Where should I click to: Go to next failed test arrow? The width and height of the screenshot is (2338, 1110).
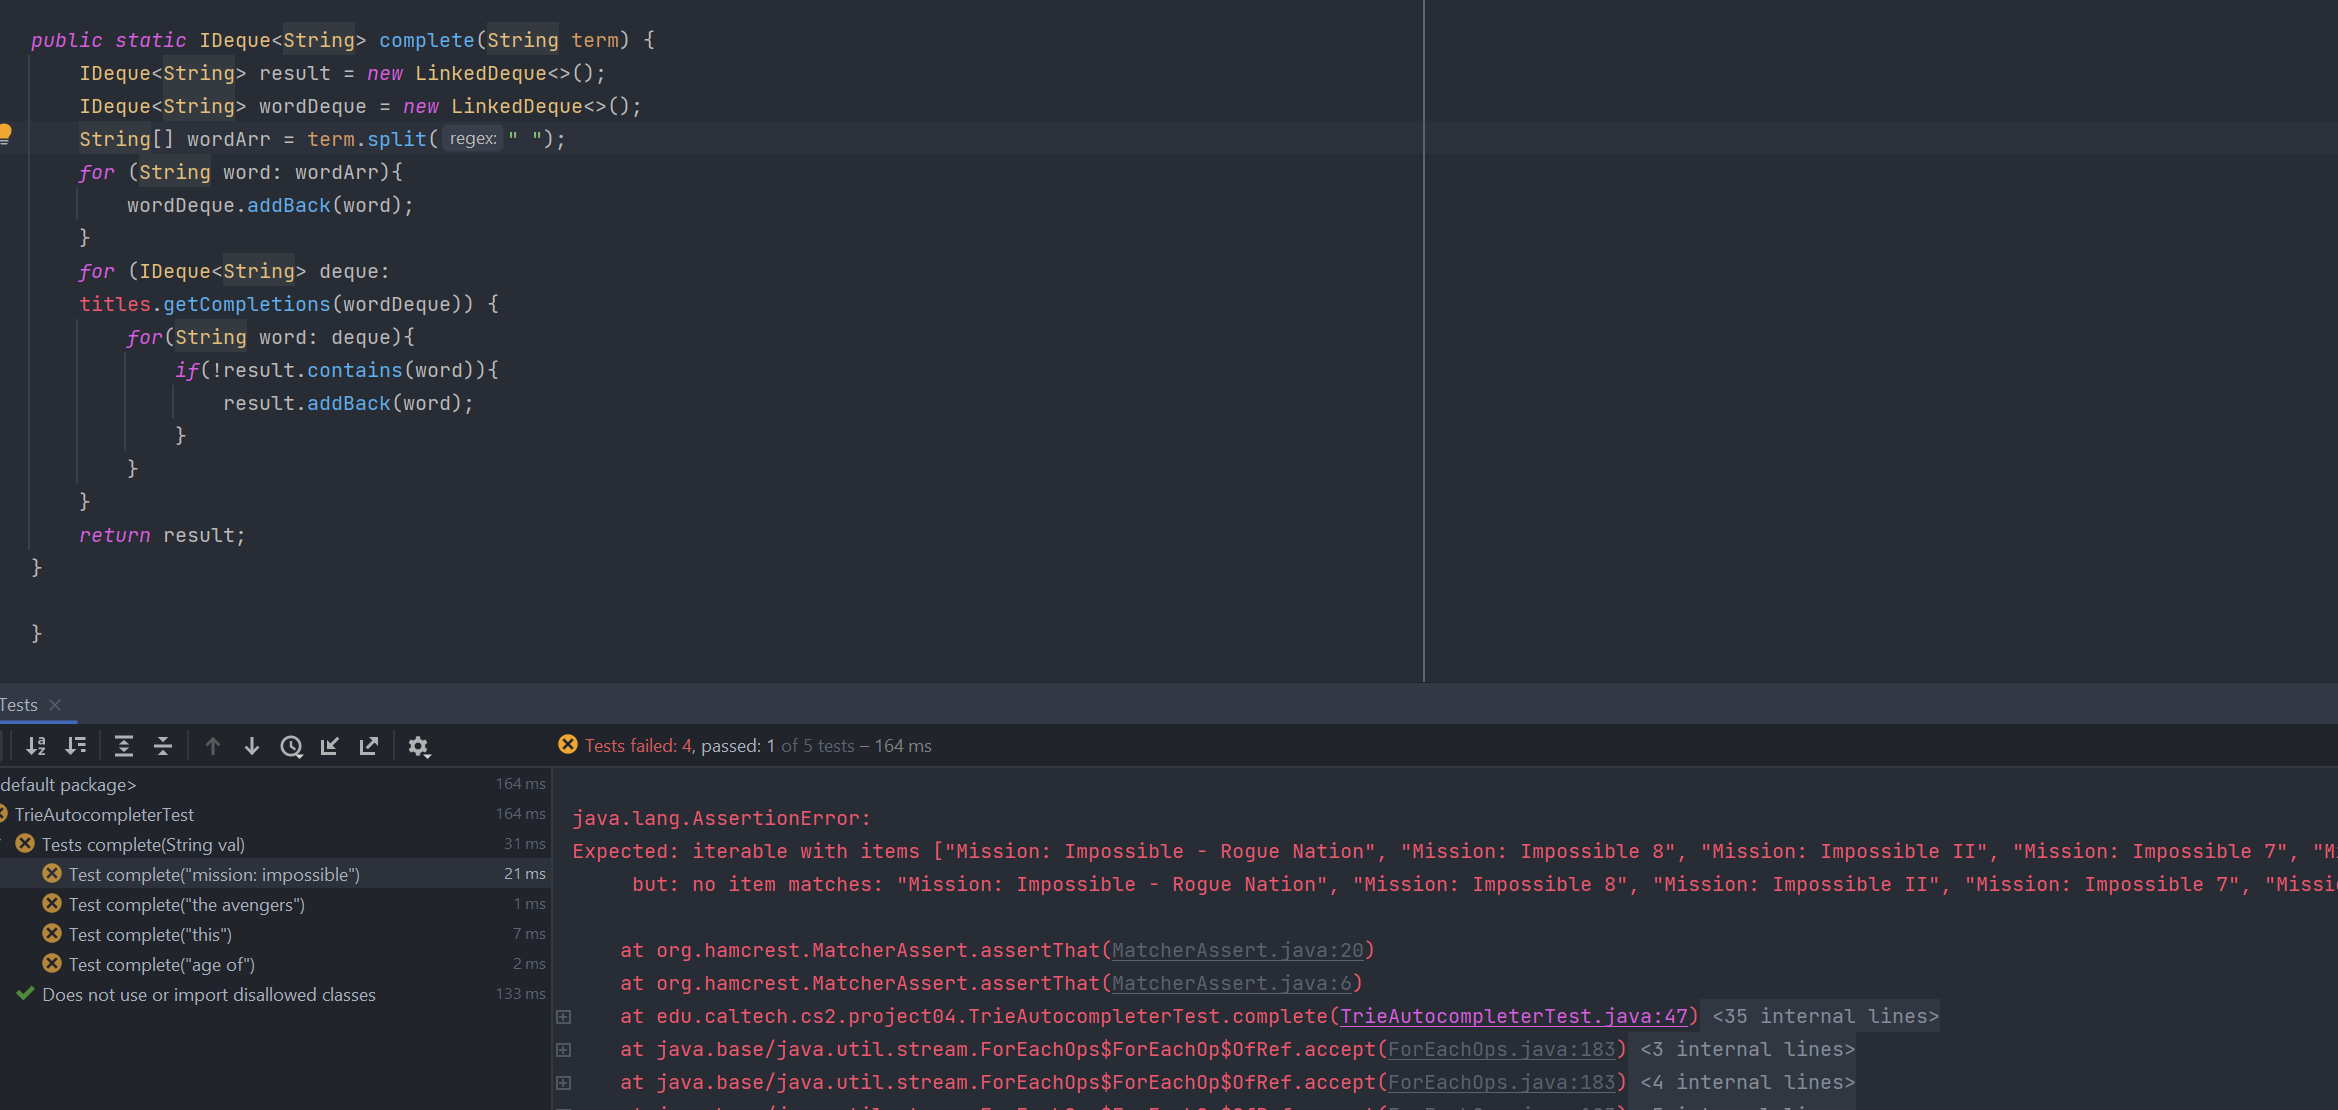point(252,746)
